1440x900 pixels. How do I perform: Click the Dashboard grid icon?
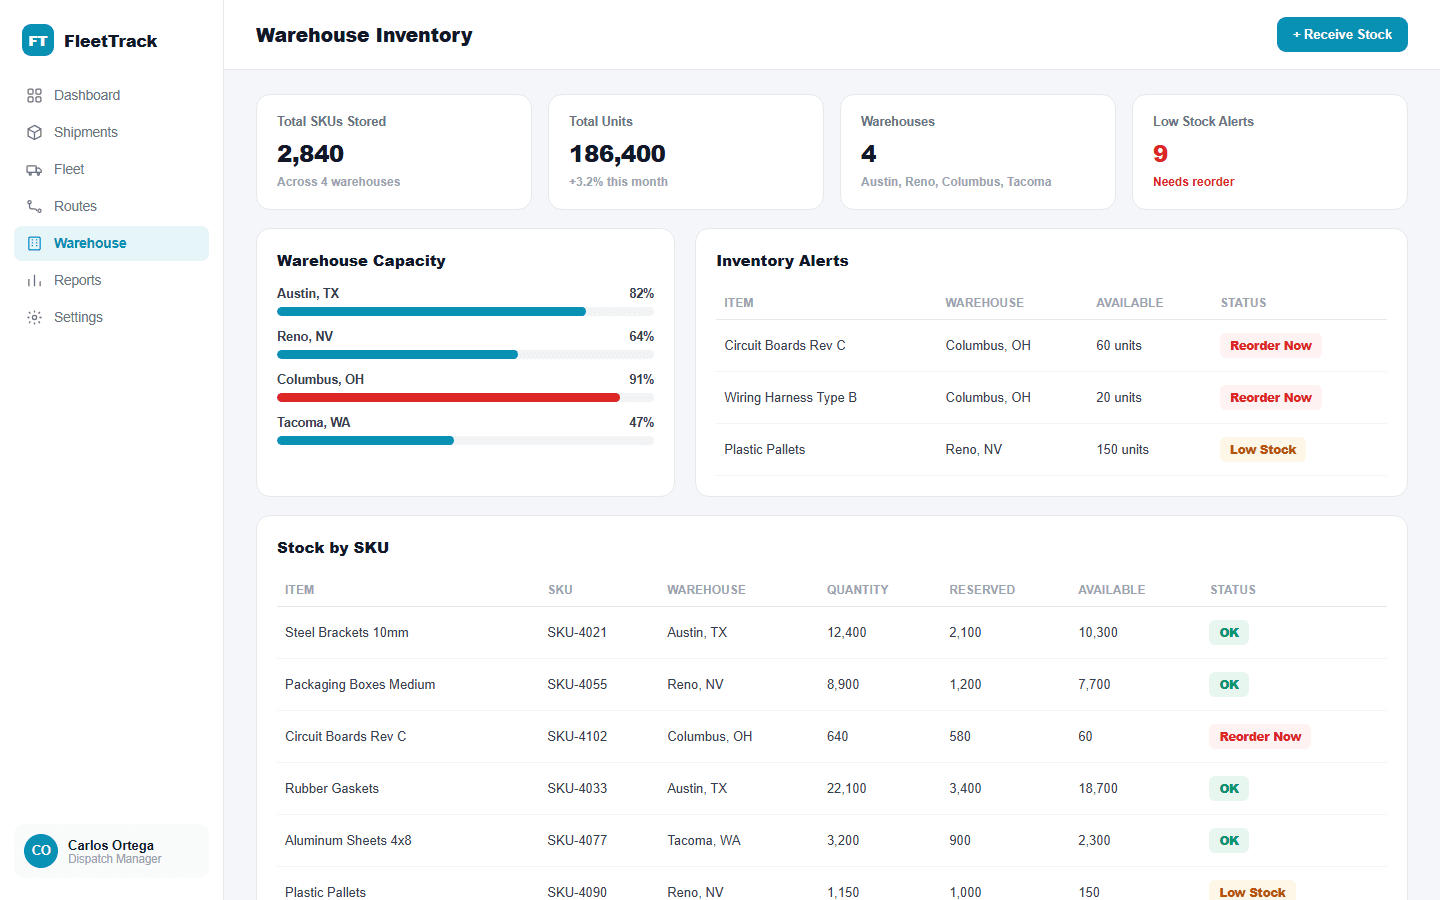coord(34,95)
